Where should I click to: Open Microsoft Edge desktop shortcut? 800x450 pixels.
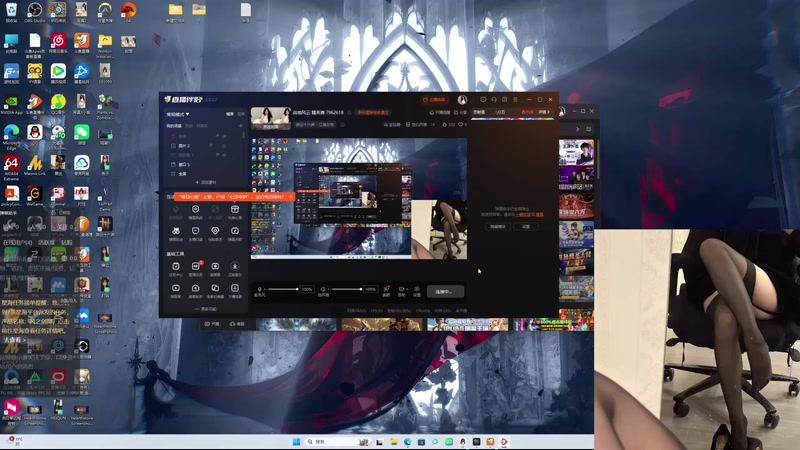point(11,136)
